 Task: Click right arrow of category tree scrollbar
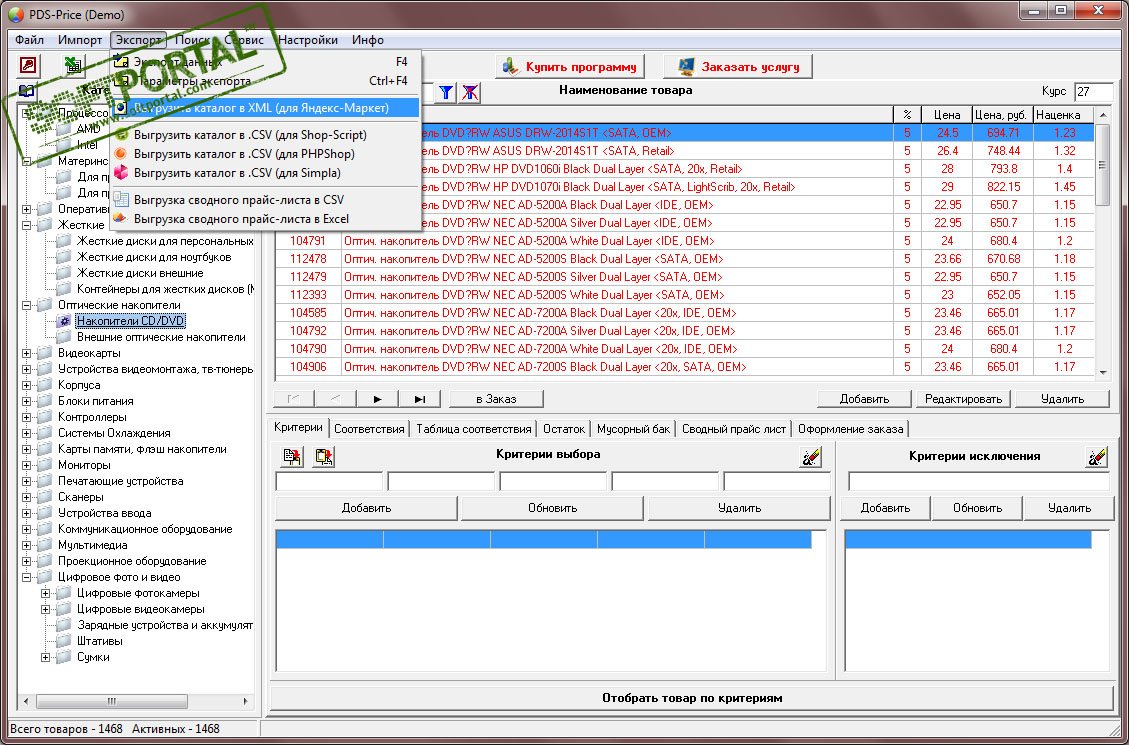tap(247, 701)
